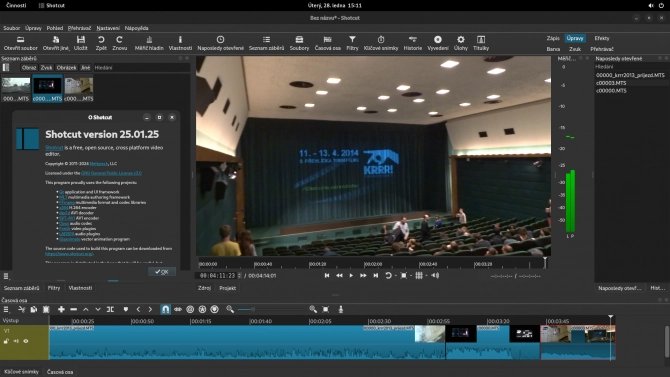Hide track V1 with eye icon

pyautogui.click(x=26, y=341)
